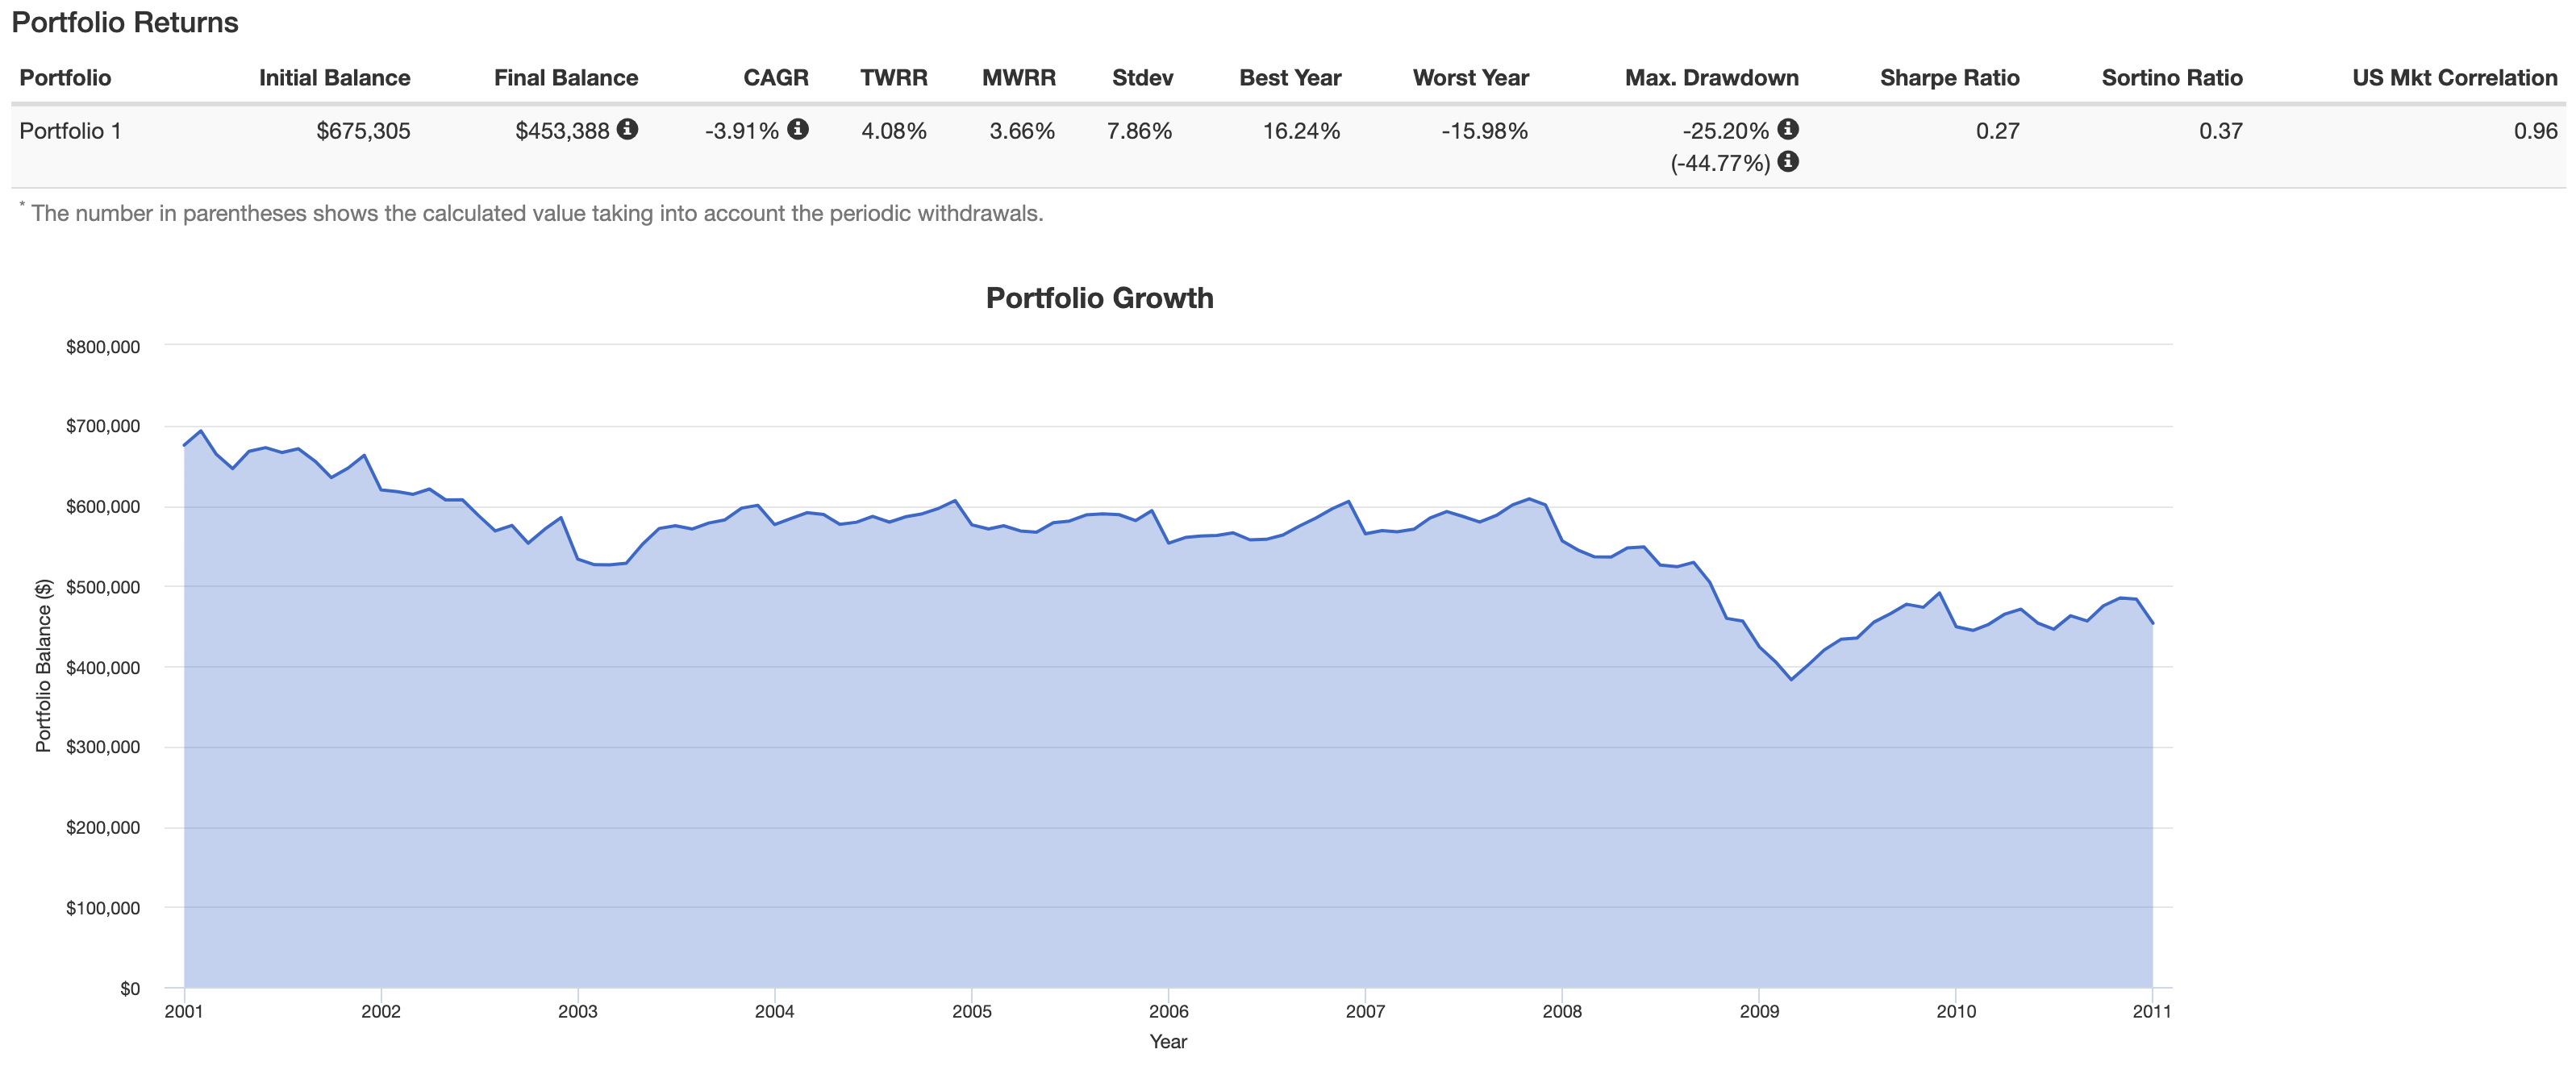Click the US Mkt Correlation header
Image resolution: width=2576 pixels, height=1066 pixels.
pyautogui.click(x=2454, y=78)
